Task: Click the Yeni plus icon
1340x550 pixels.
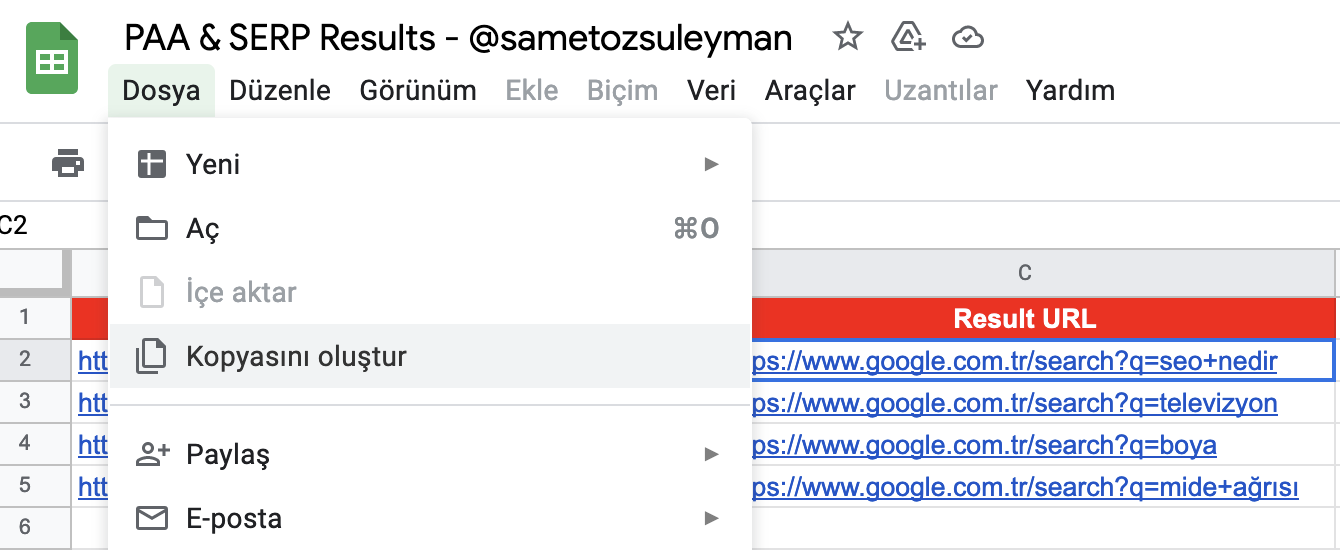Action: [151, 164]
